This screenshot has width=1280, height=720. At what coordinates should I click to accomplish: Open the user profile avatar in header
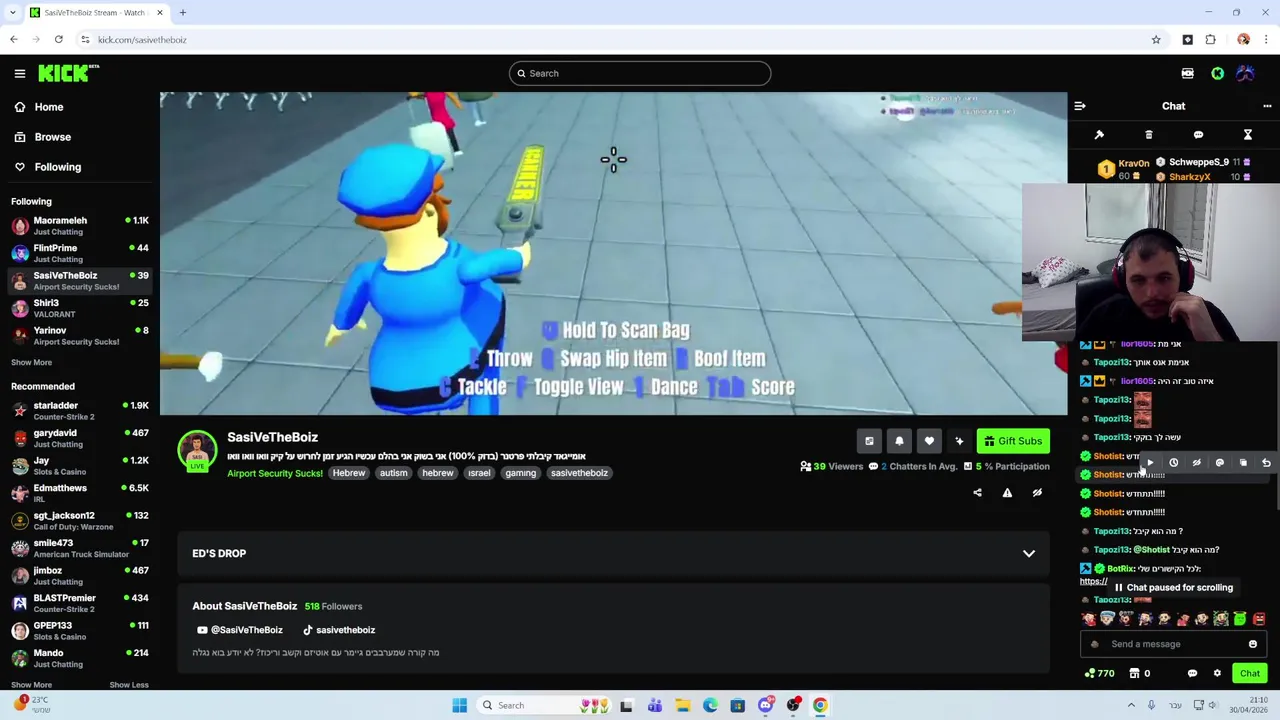tap(1246, 73)
